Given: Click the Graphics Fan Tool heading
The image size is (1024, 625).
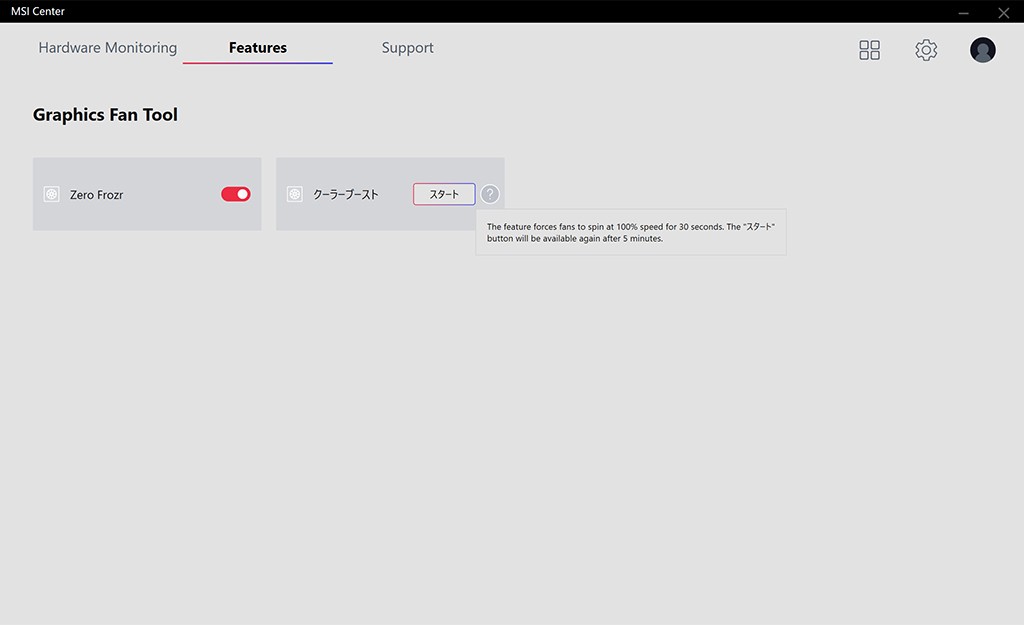Looking at the screenshot, I should pyautogui.click(x=105, y=115).
